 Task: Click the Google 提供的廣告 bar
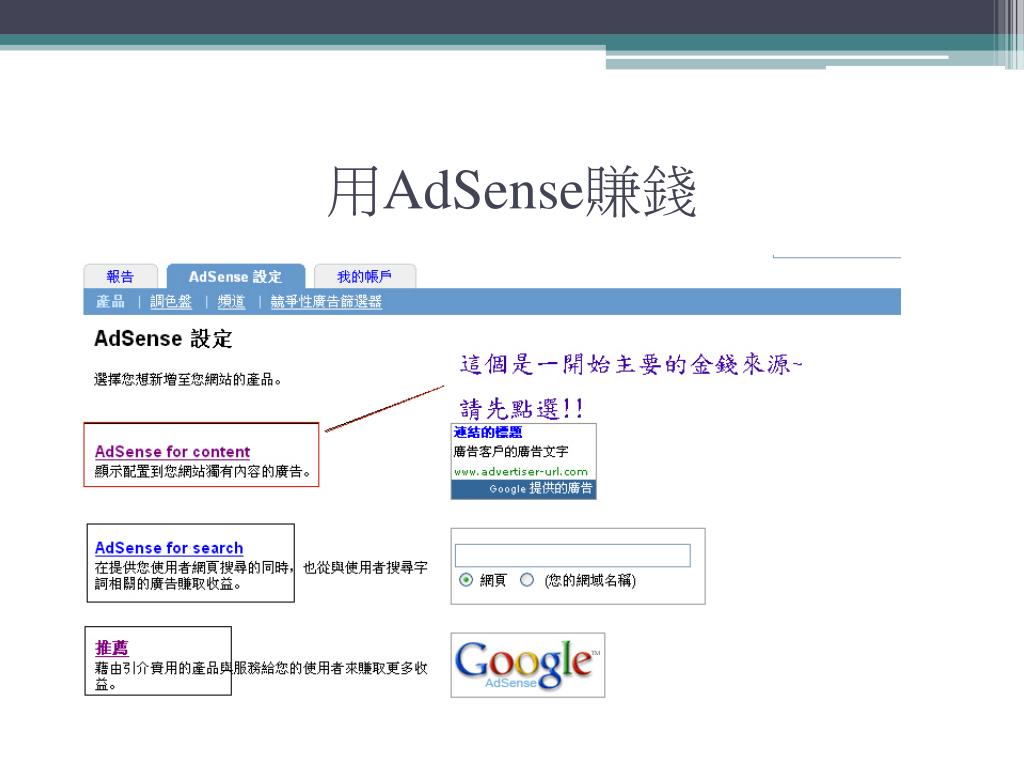click(x=523, y=489)
